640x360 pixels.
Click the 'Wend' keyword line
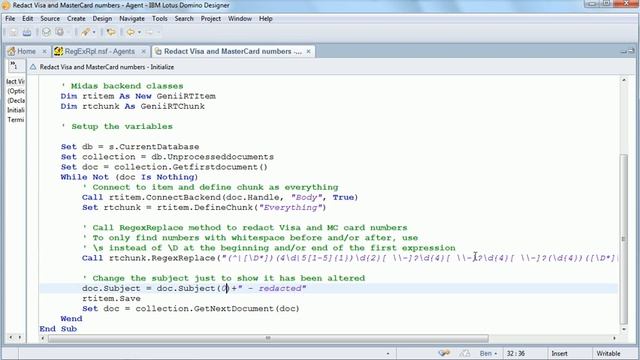coord(71,318)
